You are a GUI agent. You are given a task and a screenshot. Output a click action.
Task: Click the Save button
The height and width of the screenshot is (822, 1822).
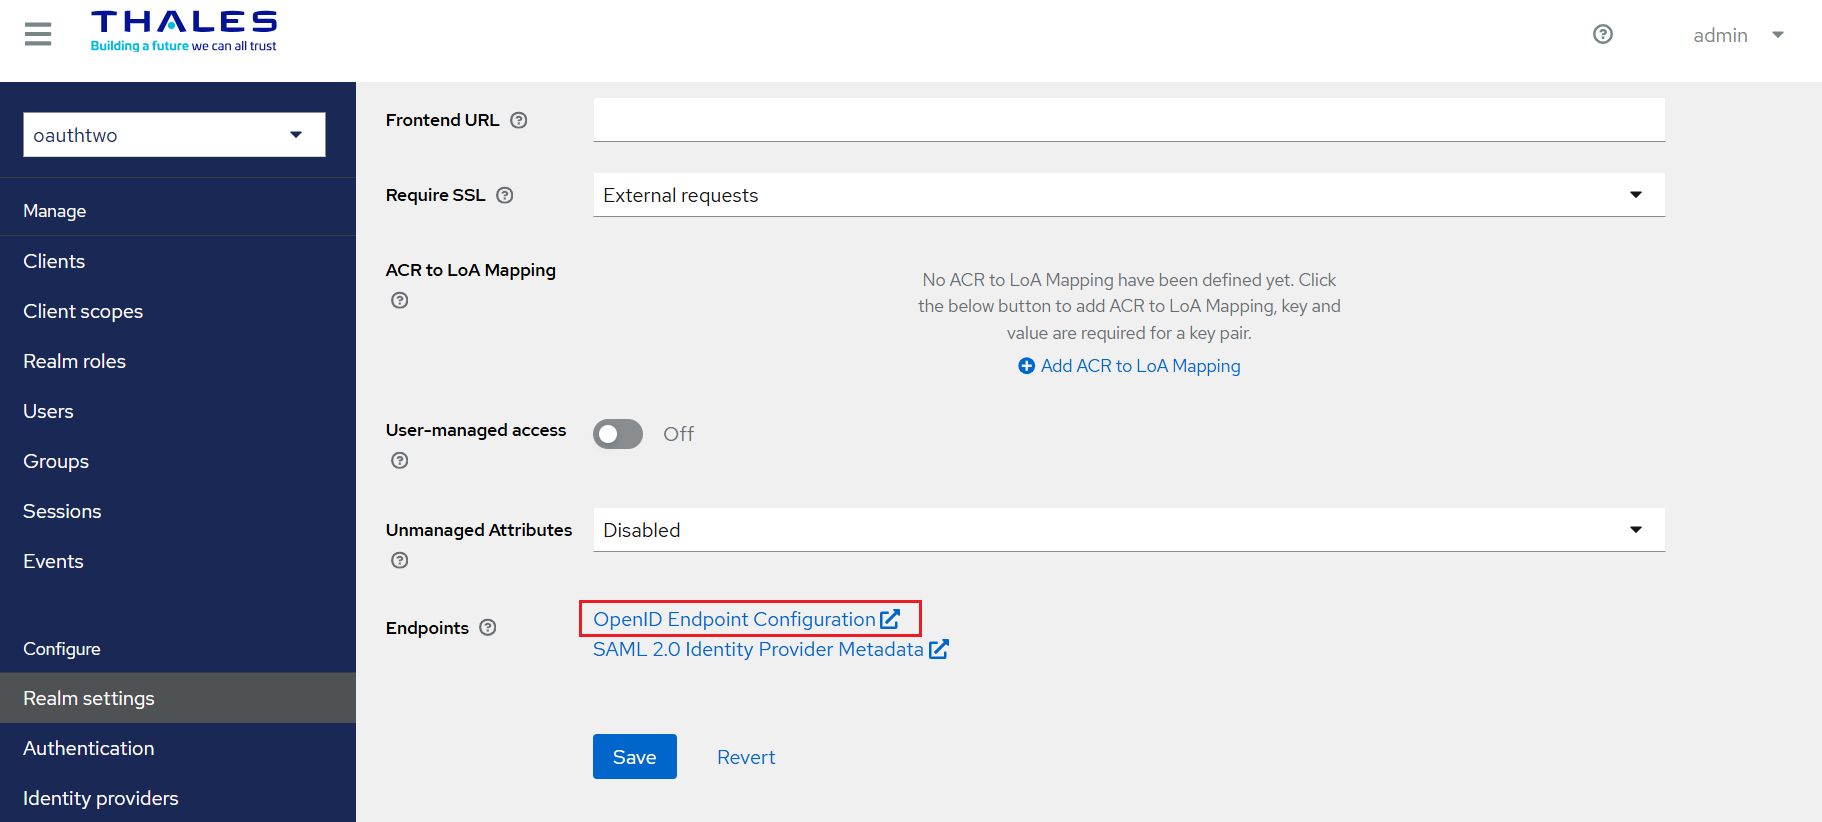click(634, 757)
